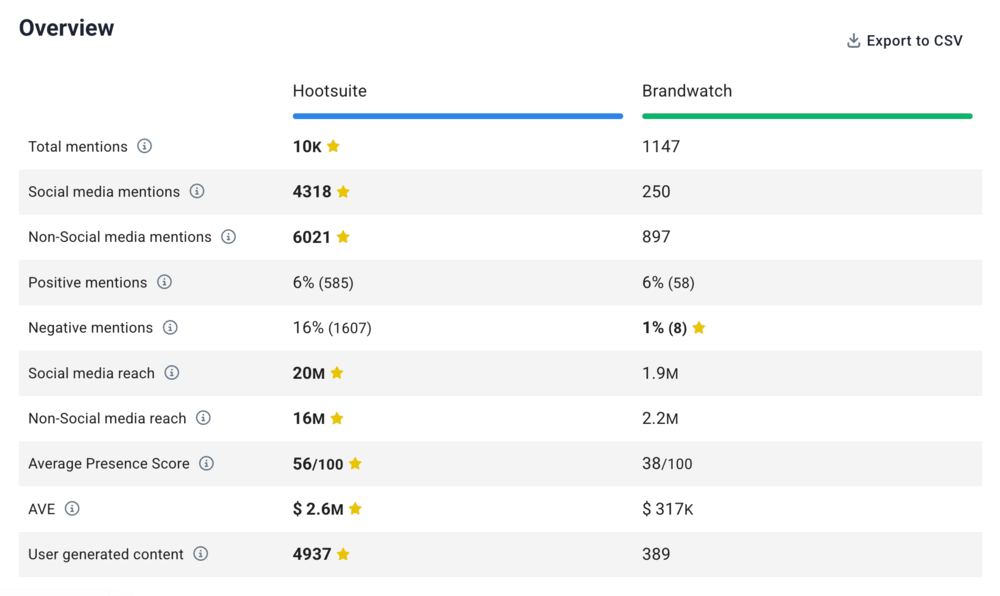This screenshot has width=1000, height=596.
Task: Select the Brandwatch column header
Action: click(687, 90)
